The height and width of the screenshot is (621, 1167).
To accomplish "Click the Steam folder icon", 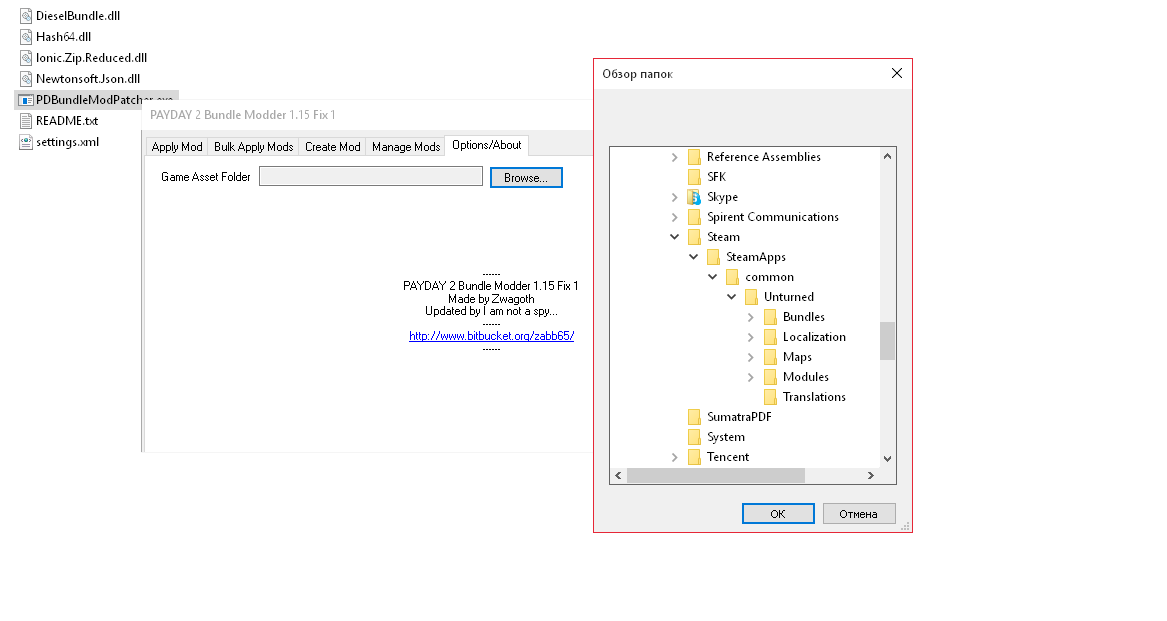I will pyautogui.click(x=694, y=238).
